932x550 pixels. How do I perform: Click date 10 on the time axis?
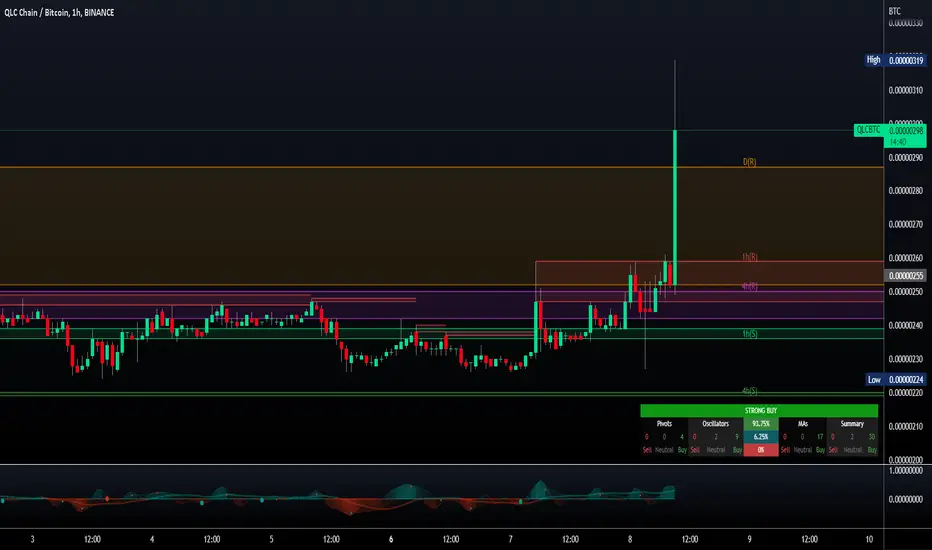(869, 539)
